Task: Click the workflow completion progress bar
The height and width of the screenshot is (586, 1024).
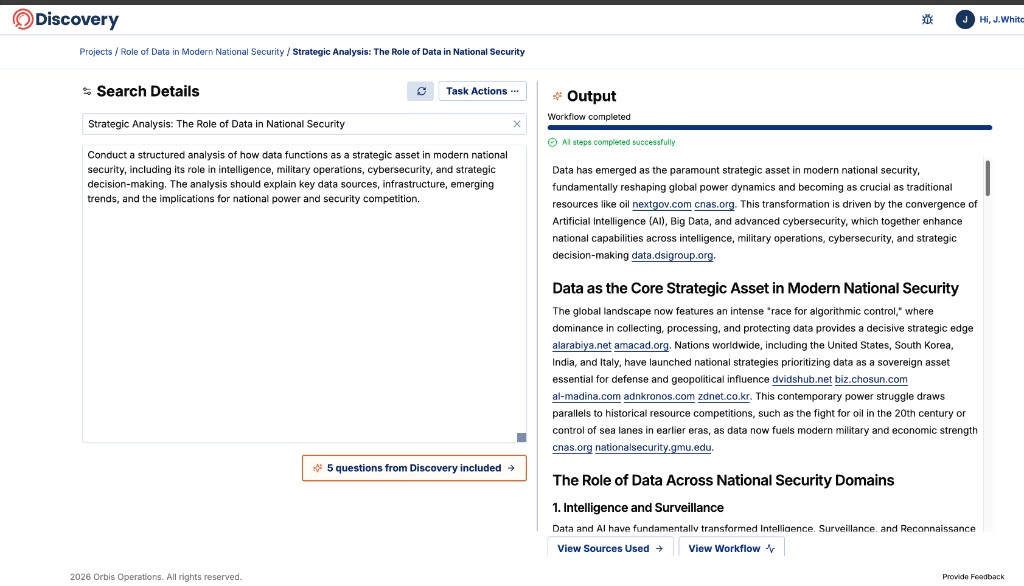Action: [770, 126]
